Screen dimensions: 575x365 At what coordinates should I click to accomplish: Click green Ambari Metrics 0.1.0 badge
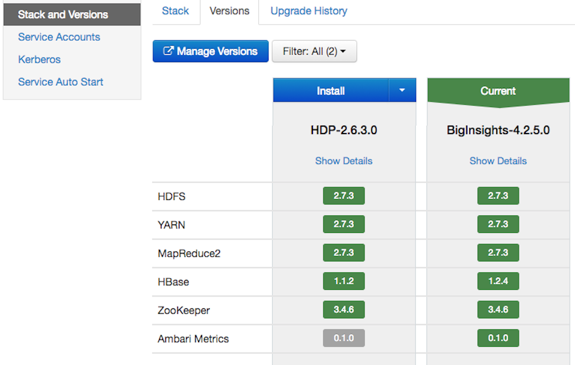(498, 338)
